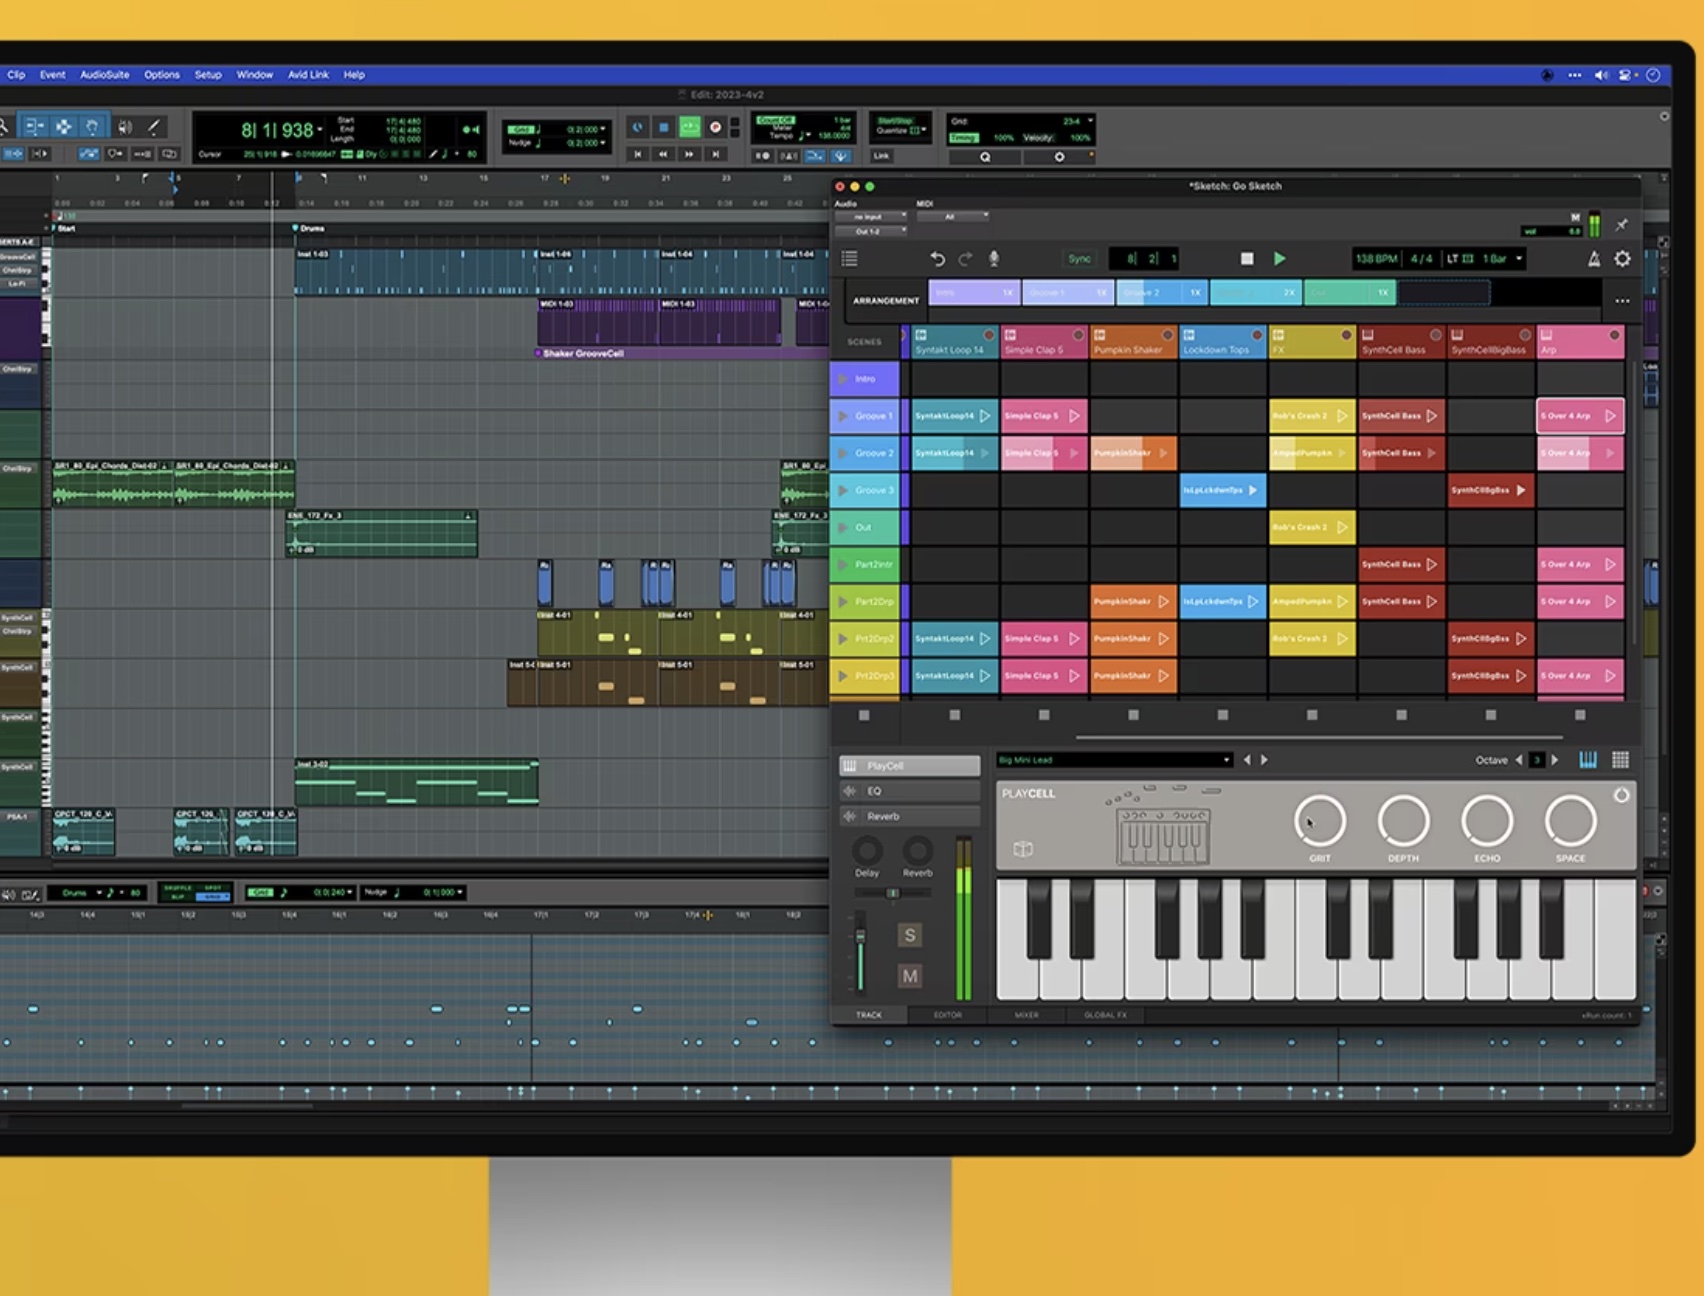Image resolution: width=1704 pixels, height=1296 pixels.
Task: Switch to the Mixer tab
Action: 1026,1015
